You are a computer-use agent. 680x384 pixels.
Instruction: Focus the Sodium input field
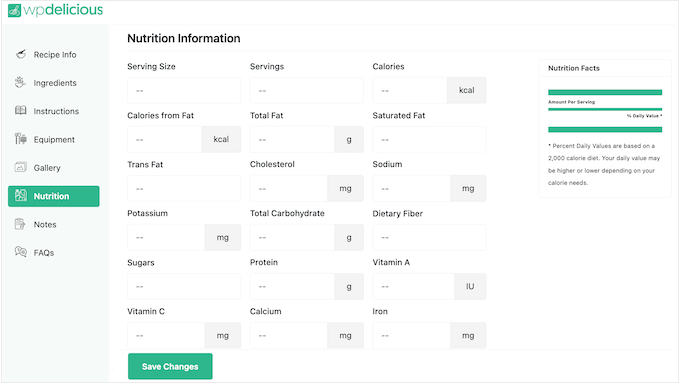(411, 188)
